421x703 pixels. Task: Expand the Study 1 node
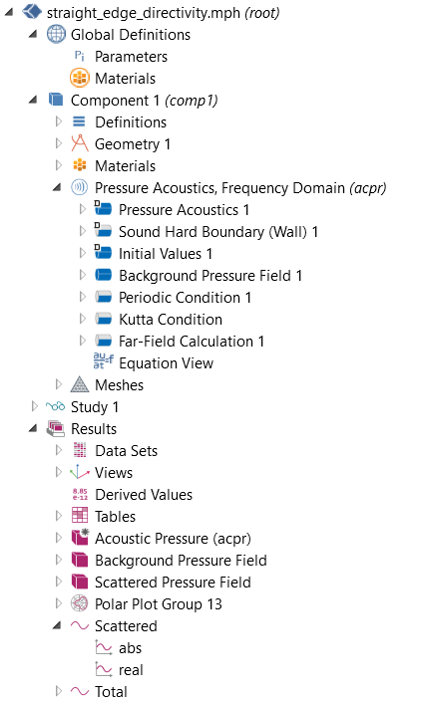(35, 406)
